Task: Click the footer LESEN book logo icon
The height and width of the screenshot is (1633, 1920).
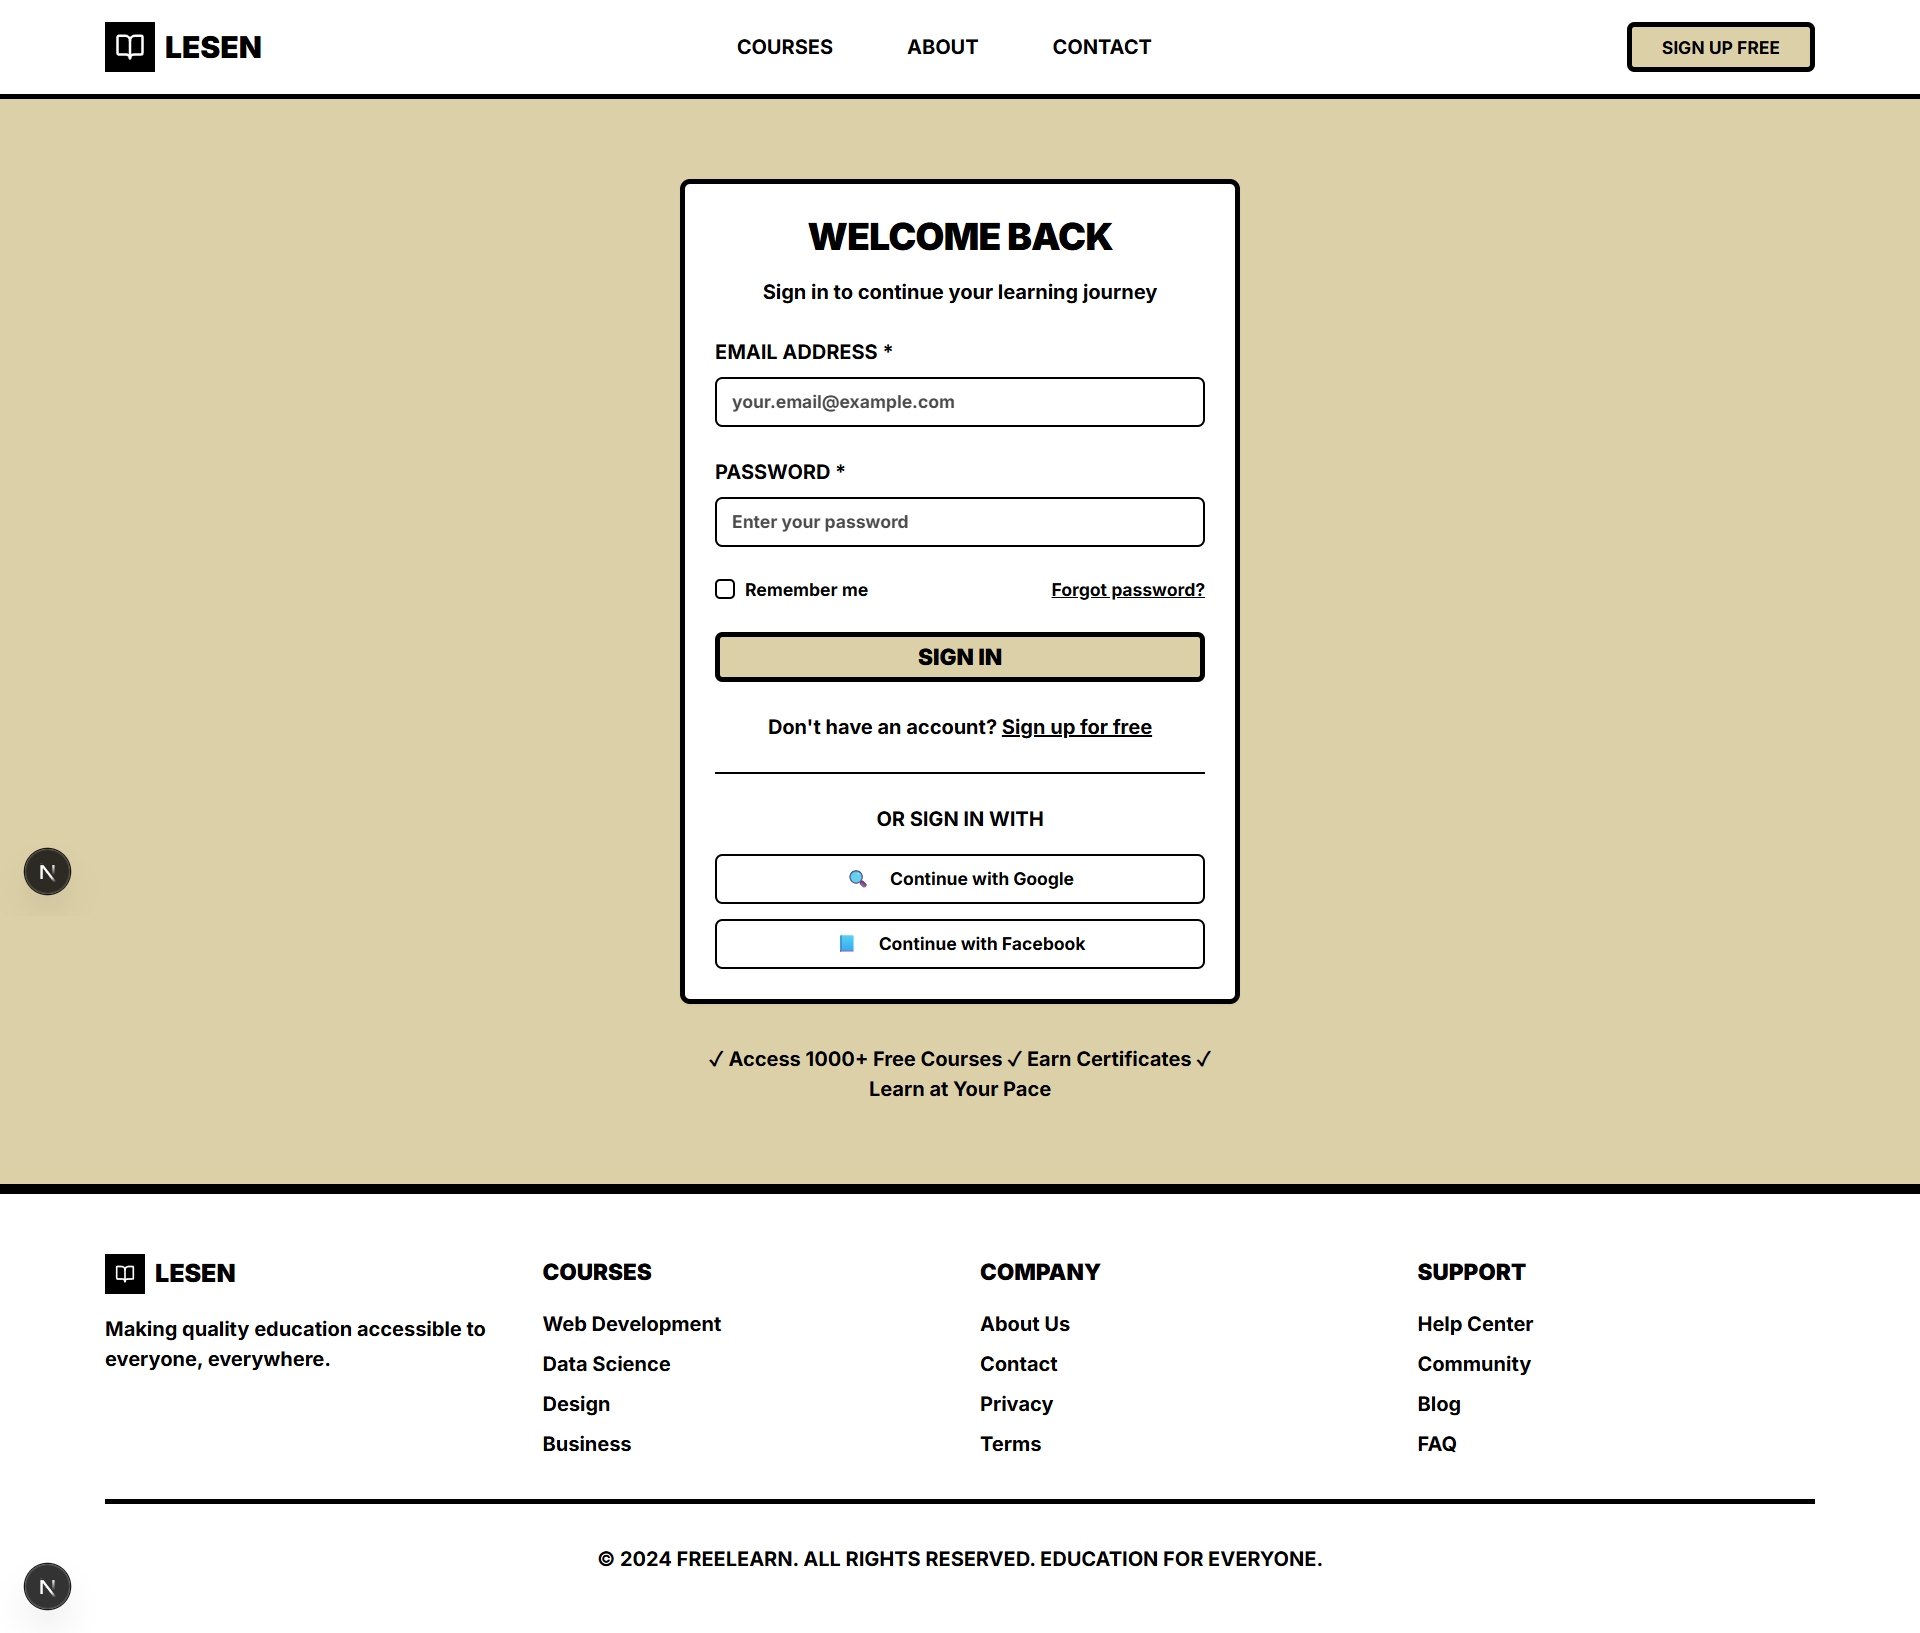Action: 125,1273
